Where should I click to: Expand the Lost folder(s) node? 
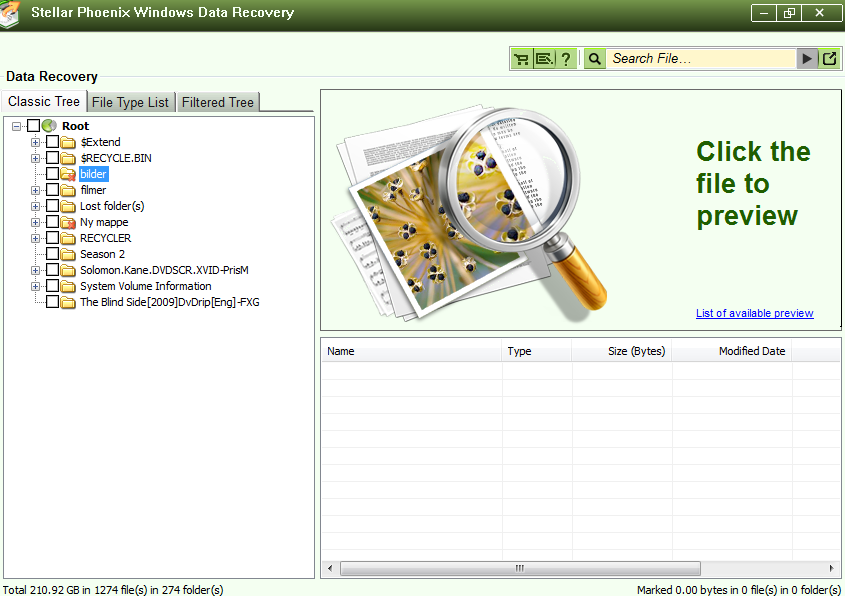click(36, 206)
